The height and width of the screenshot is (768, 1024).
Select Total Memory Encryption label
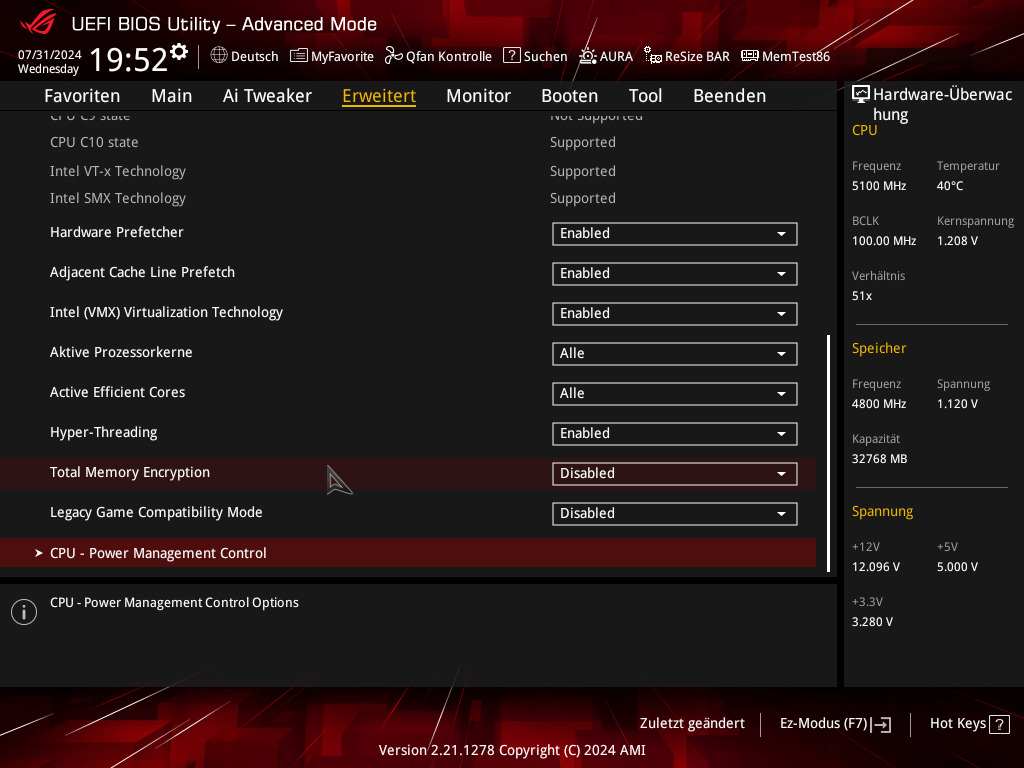tap(130, 472)
